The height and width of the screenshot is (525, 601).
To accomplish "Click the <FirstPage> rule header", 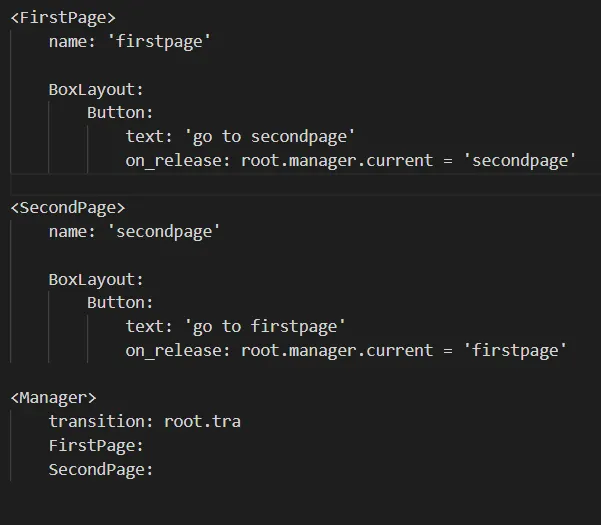I will coord(63,17).
